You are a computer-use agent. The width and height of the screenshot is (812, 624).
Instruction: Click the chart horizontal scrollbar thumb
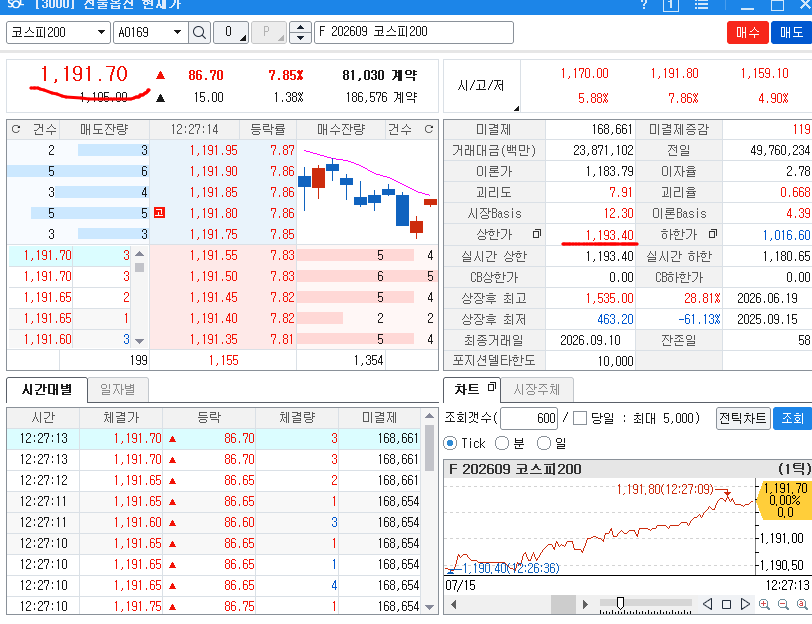click(x=563, y=604)
